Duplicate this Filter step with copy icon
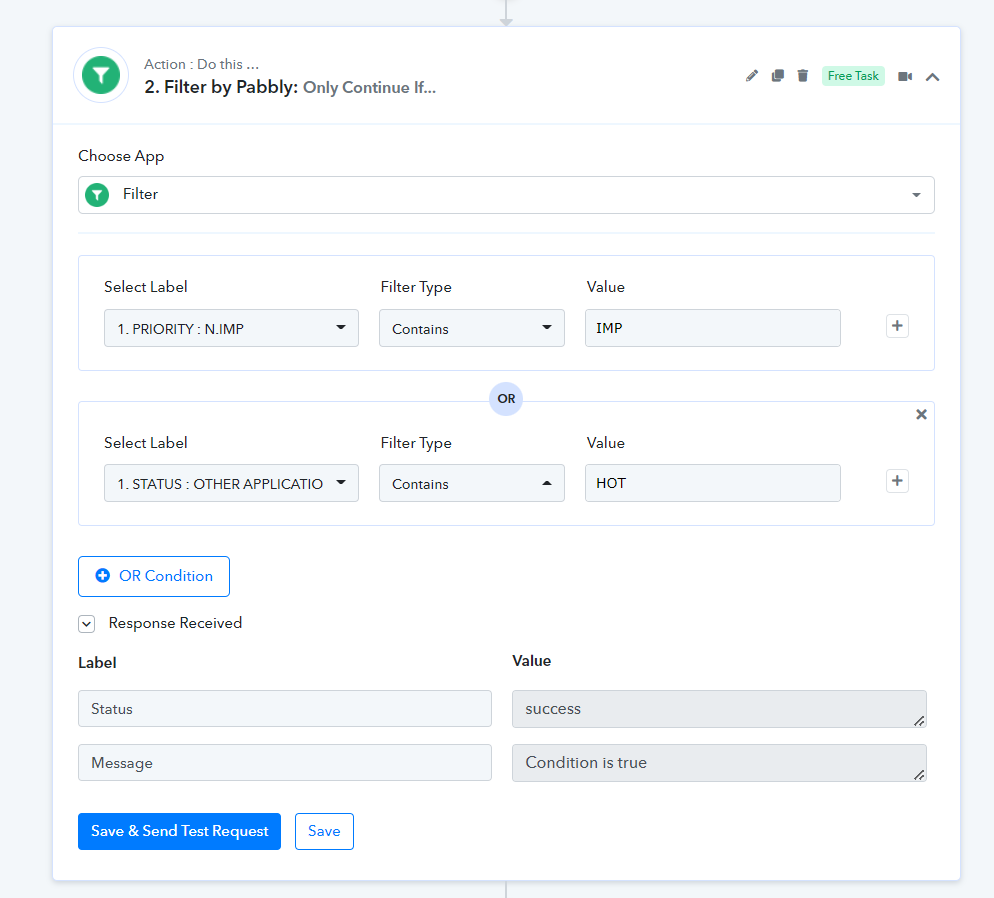Image resolution: width=994 pixels, height=898 pixels. pos(778,76)
